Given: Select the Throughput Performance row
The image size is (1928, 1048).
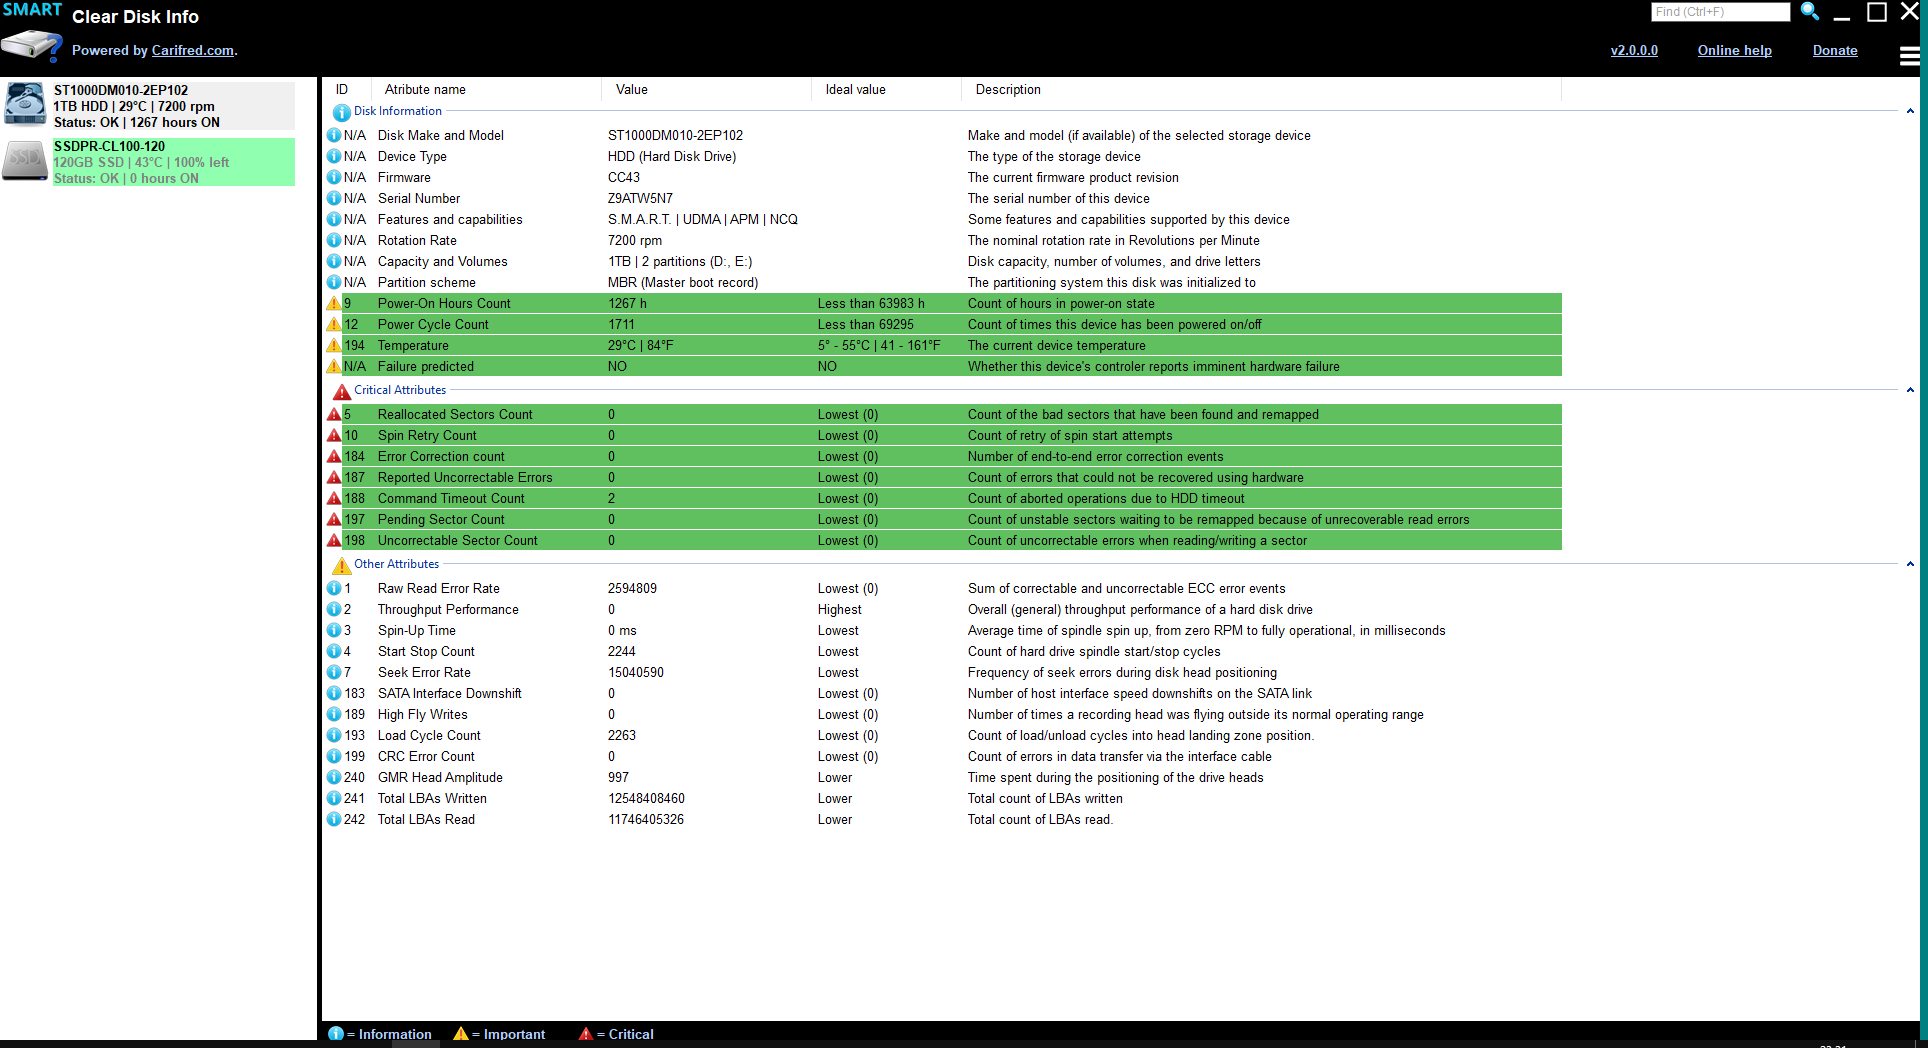Looking at the screenshot, I should click(x=943, y=609).
